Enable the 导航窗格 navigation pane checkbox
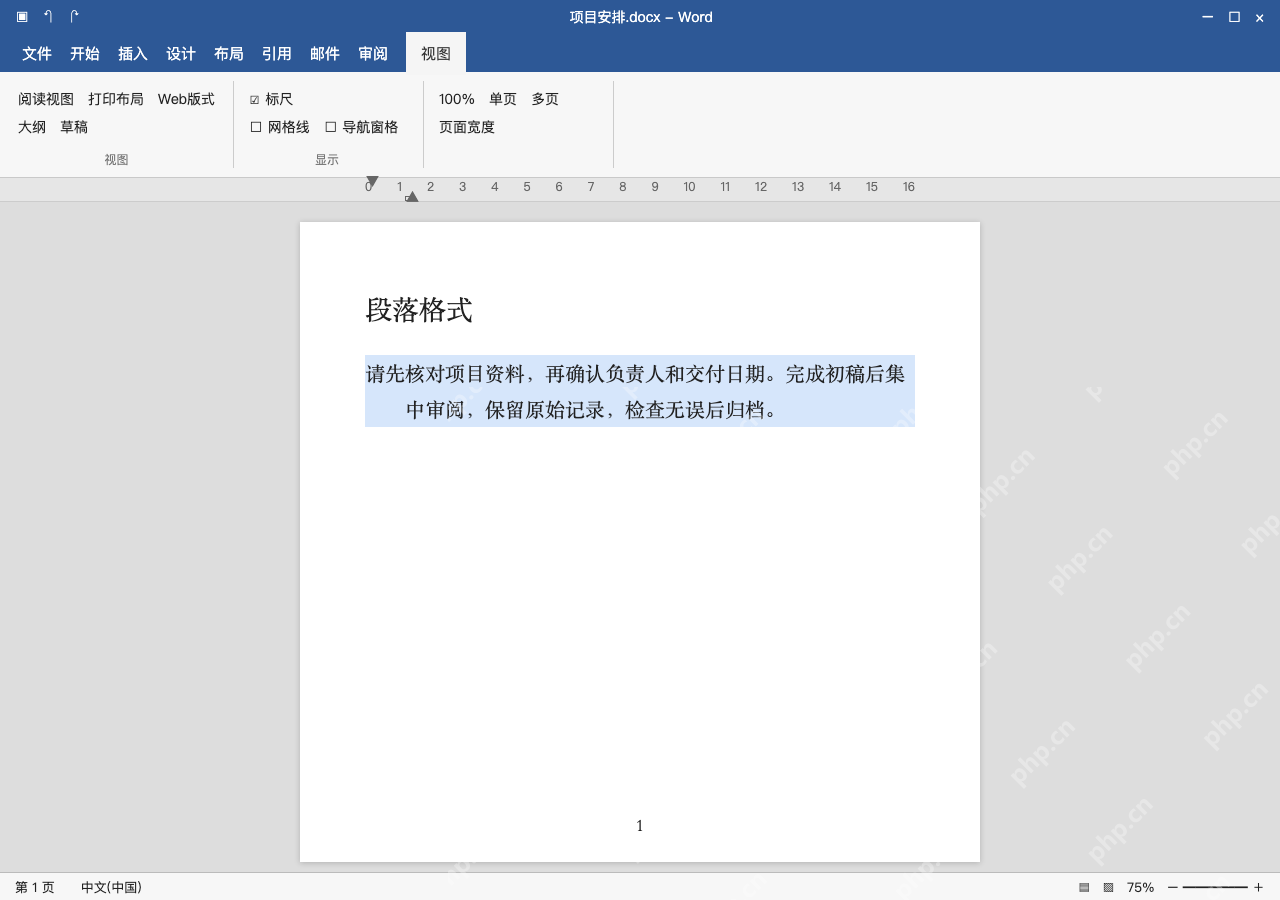1280x900 pixels. [x=331, y=127]
